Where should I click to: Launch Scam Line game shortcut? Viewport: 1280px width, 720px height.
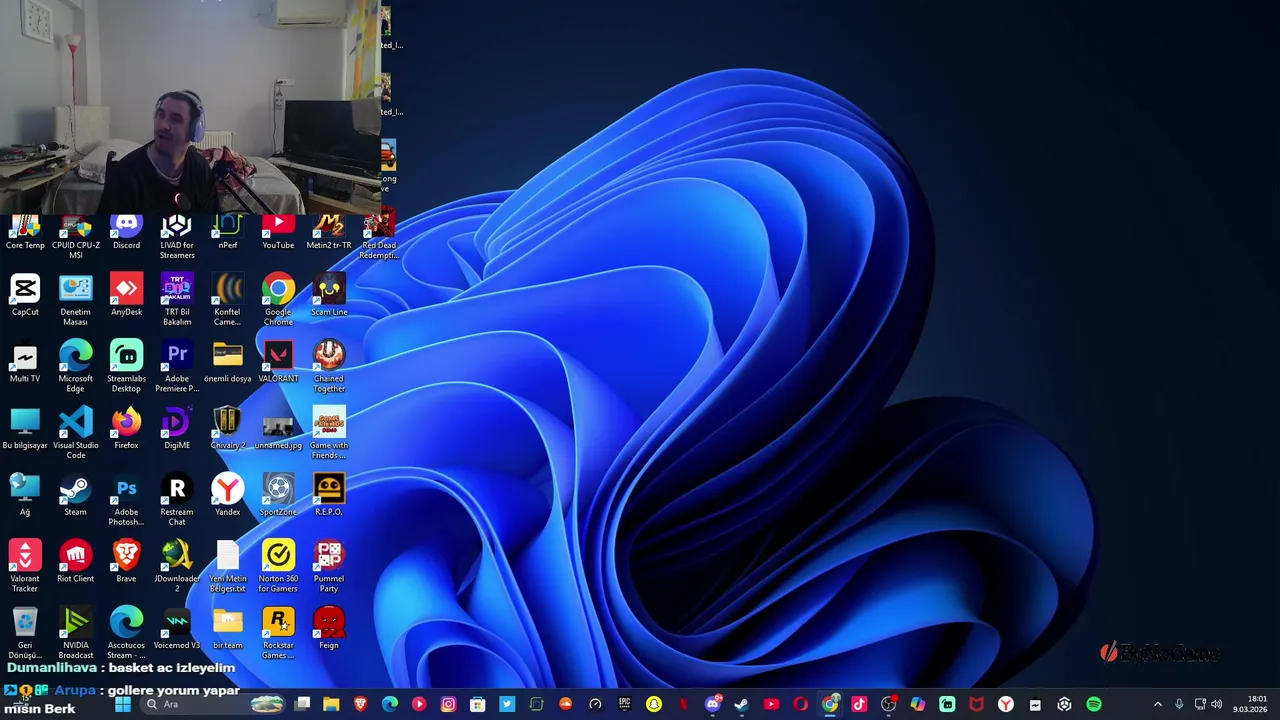coord(329,295)
